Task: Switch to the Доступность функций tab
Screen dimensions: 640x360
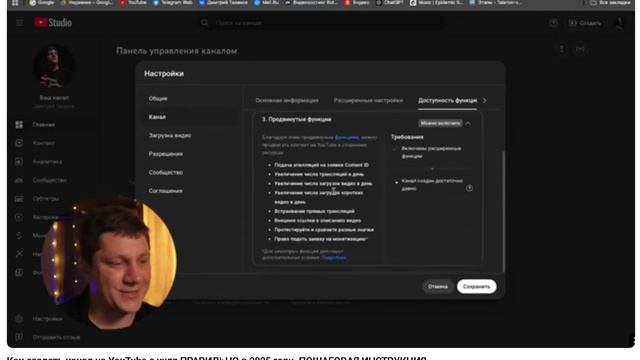Action: pos(447,100)
